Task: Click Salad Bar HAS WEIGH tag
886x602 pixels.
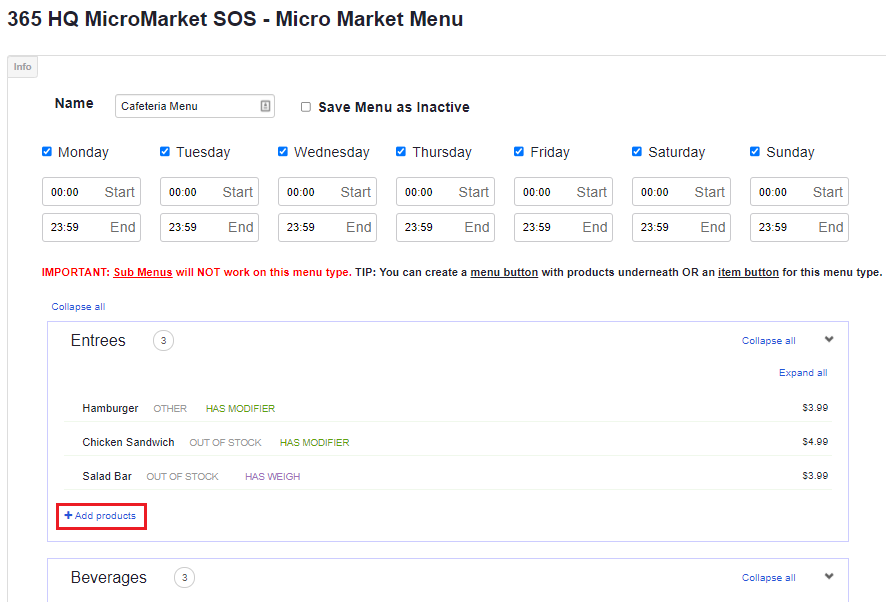Action: (272, 477)
